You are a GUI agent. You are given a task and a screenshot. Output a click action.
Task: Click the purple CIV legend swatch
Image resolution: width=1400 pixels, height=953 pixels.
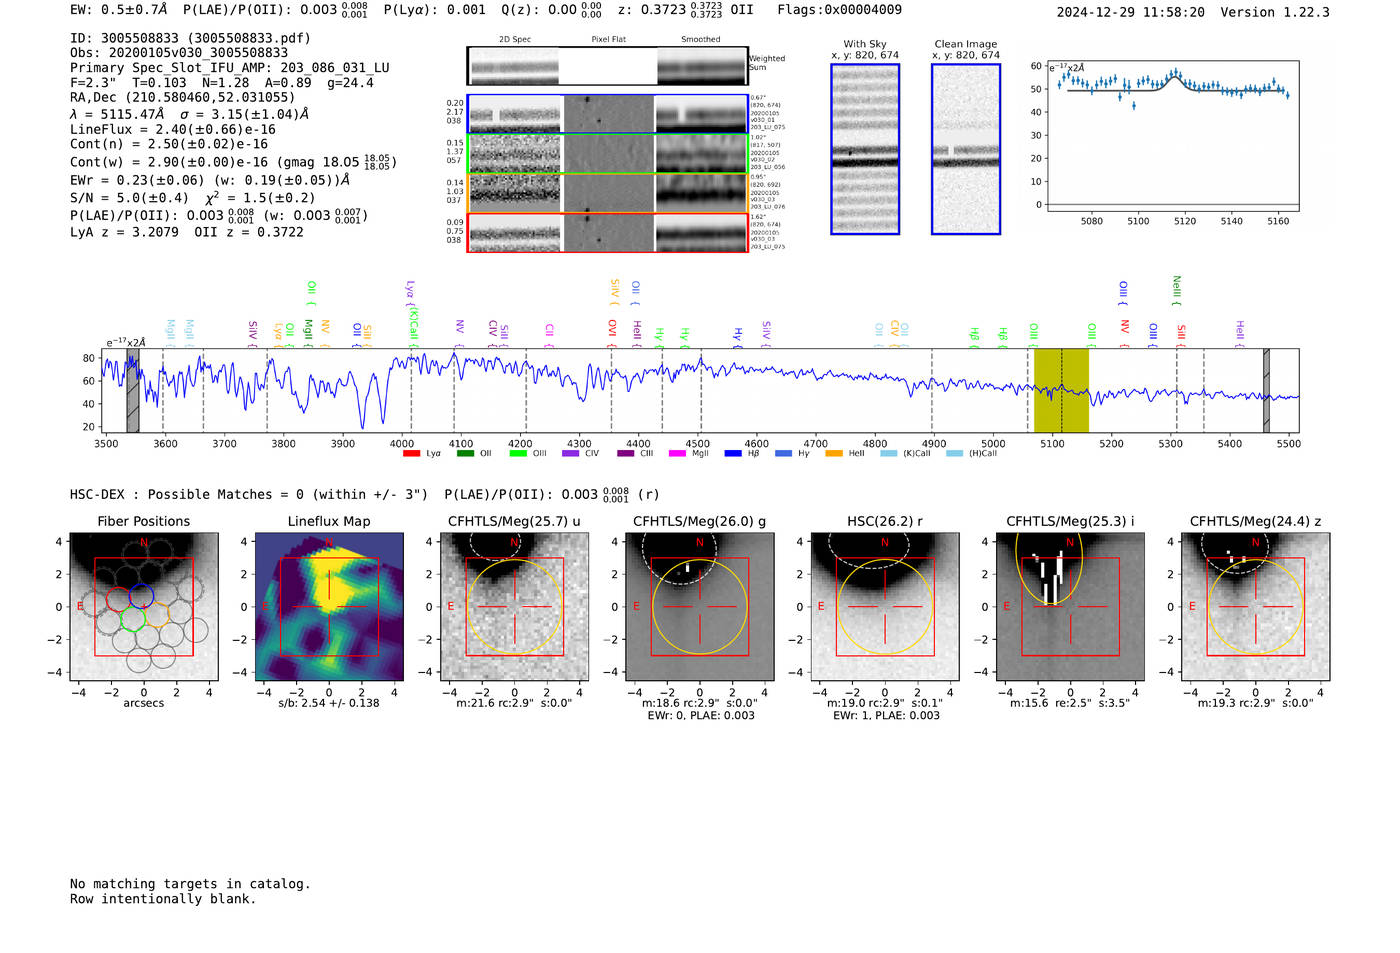pos(571,453)
